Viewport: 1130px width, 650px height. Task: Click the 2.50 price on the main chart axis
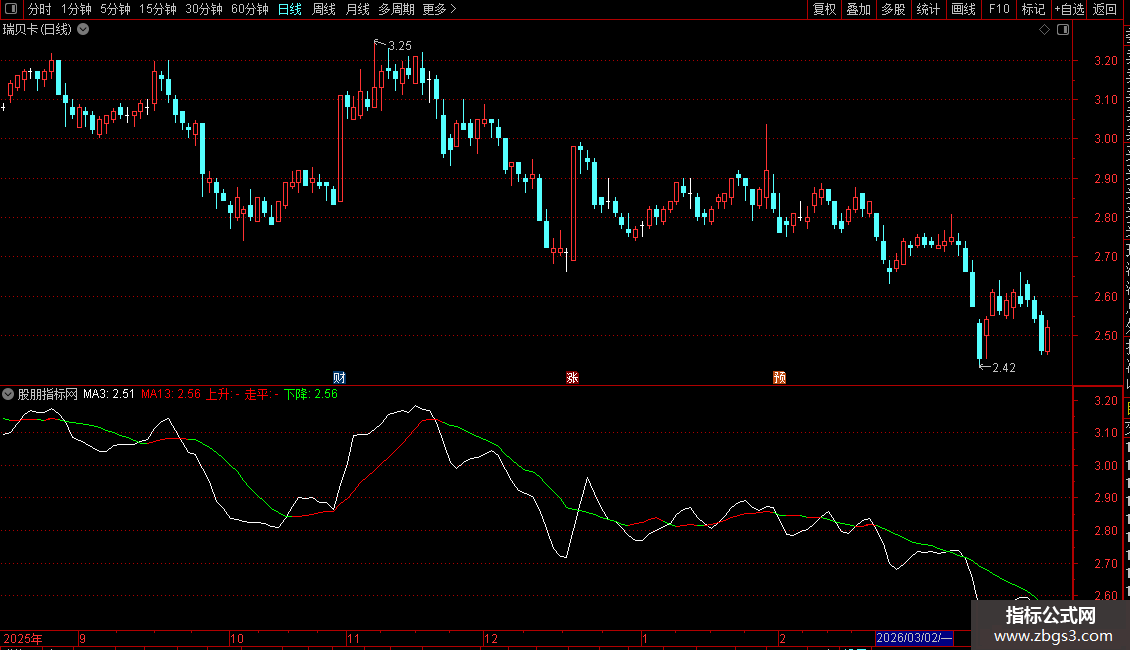click(x=1105, y=336)
